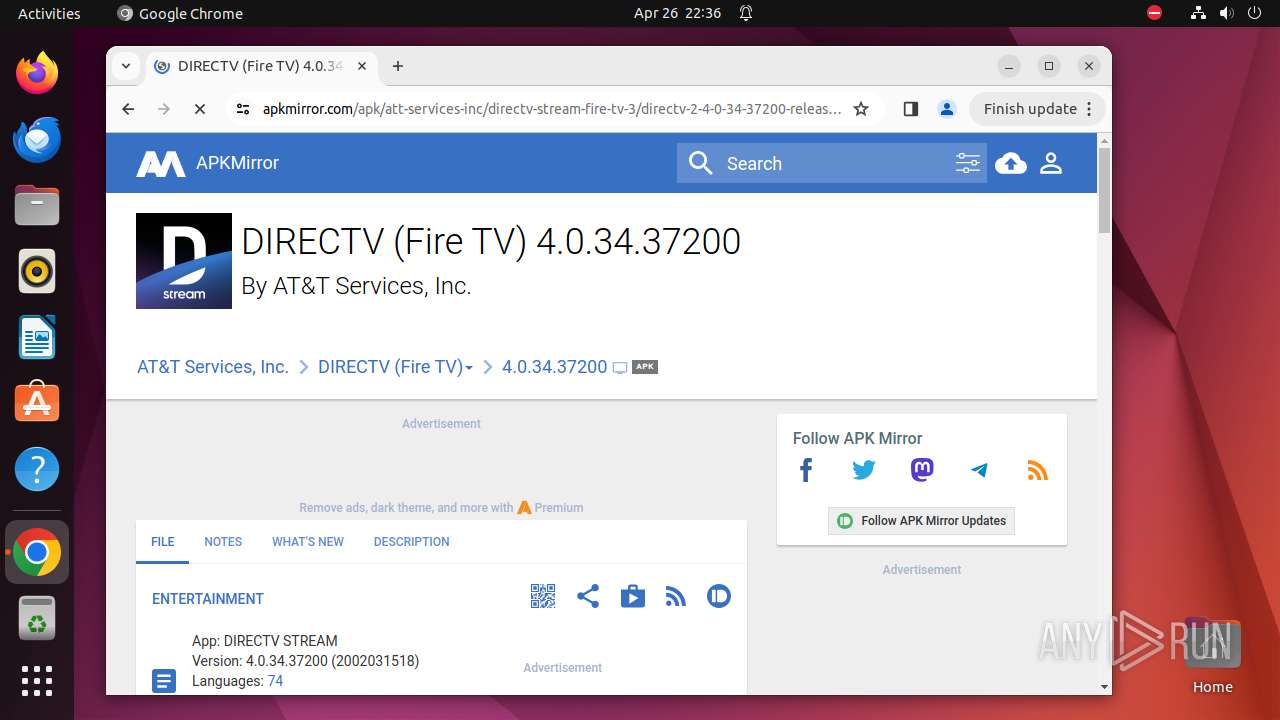Go back to the previous page

(128, 109)
